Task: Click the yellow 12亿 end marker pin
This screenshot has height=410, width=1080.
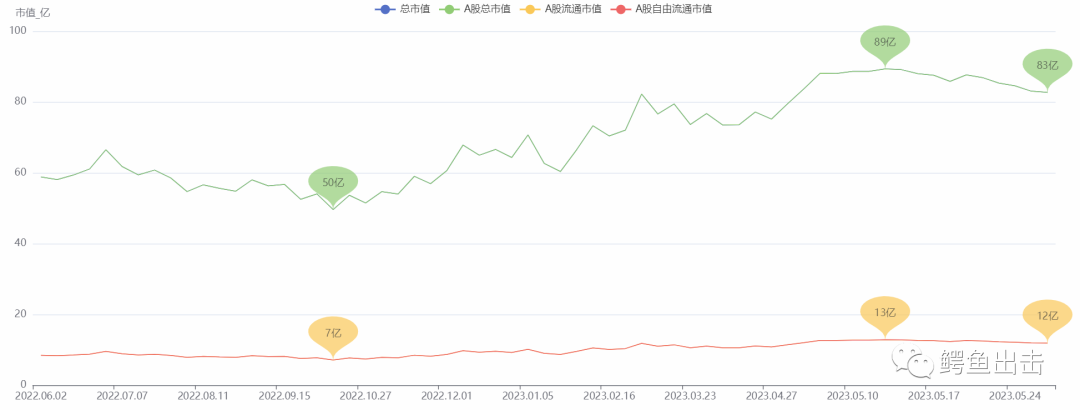Action: [x=1047, y=315]
